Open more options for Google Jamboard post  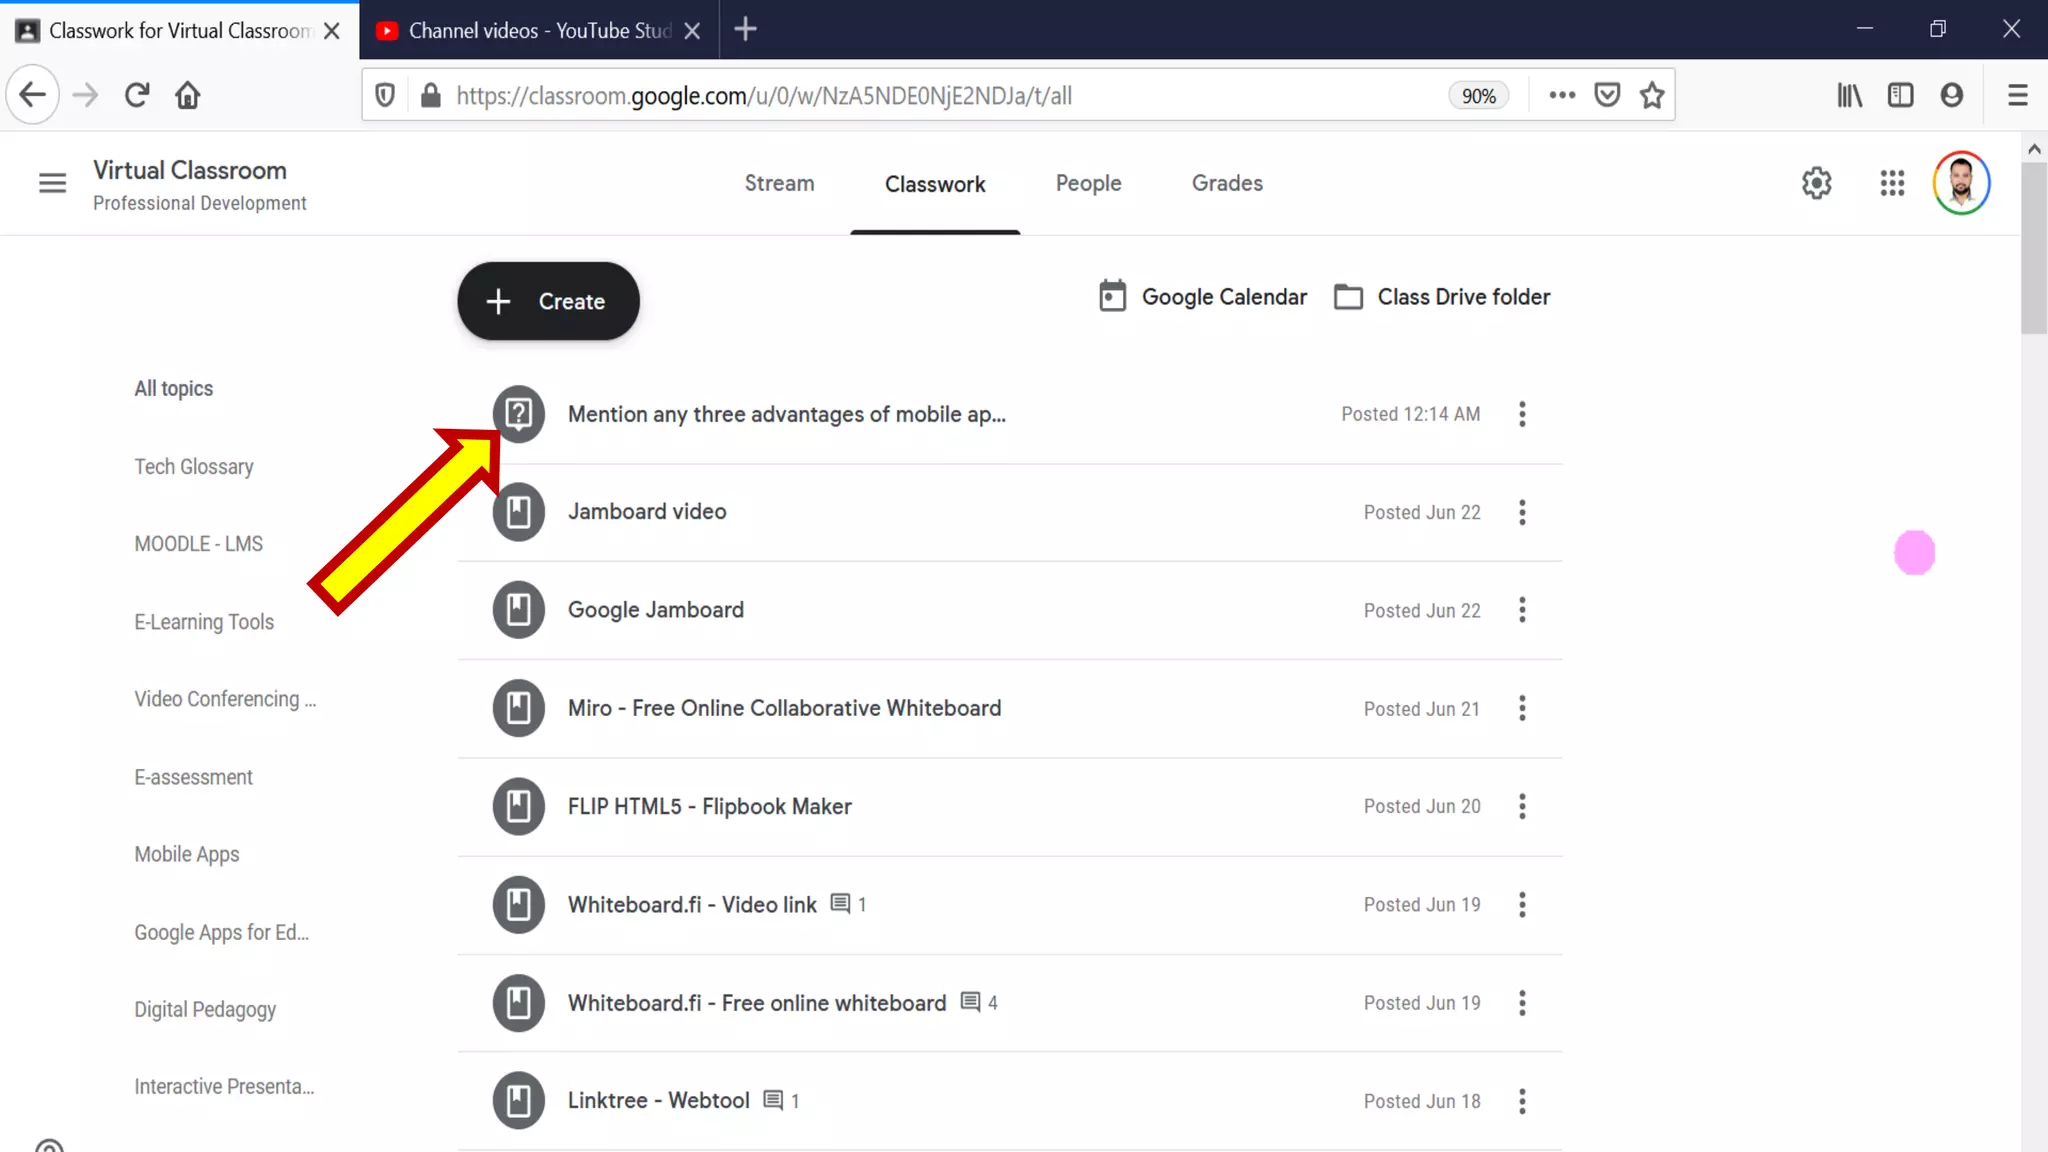[x=1522, y=610]
